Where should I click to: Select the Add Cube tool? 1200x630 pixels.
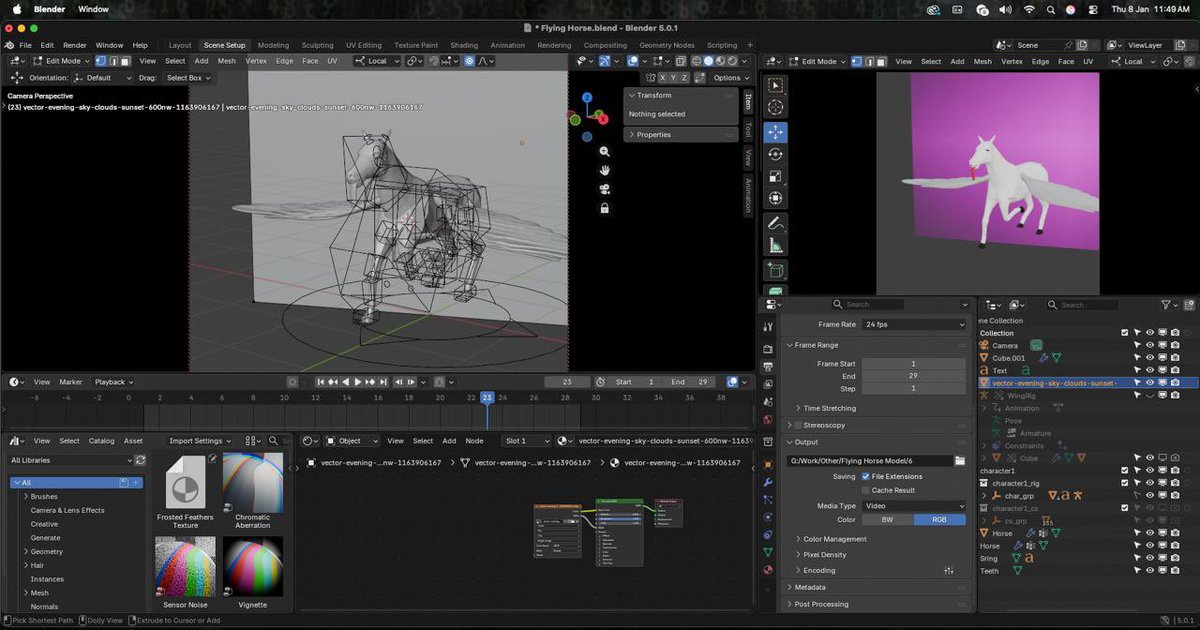pos(776,270)
